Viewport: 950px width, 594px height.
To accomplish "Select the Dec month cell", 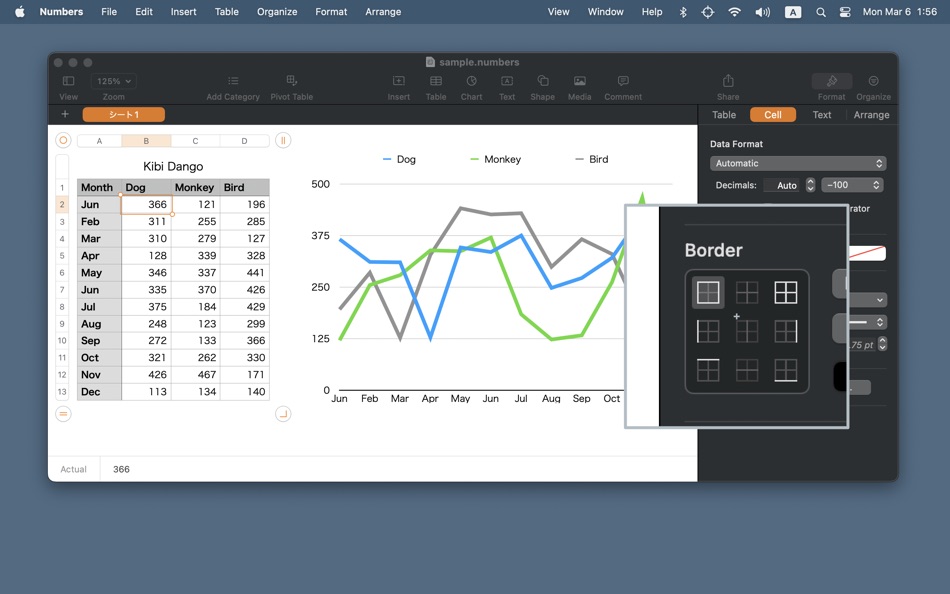I will click(x=99, y=392).
